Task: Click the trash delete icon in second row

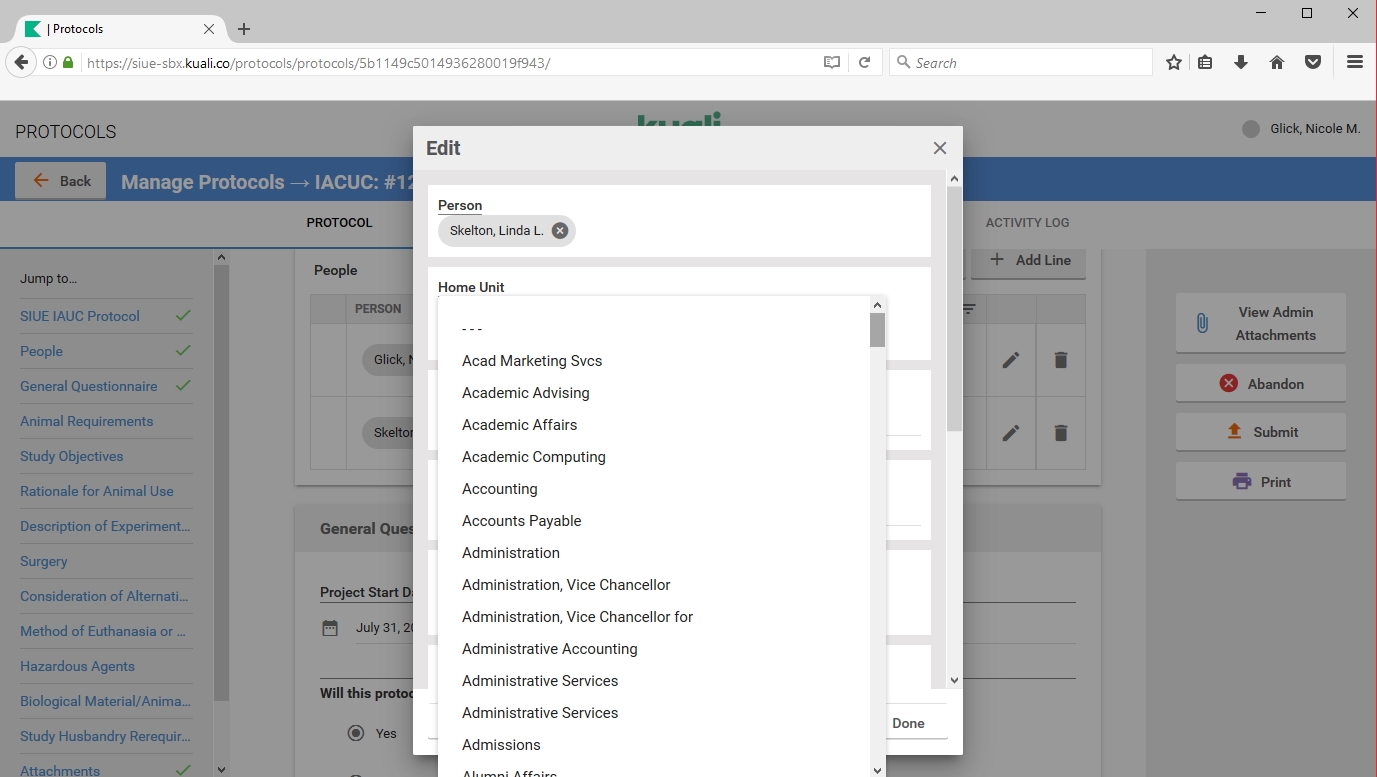Action: [1060, 433]
